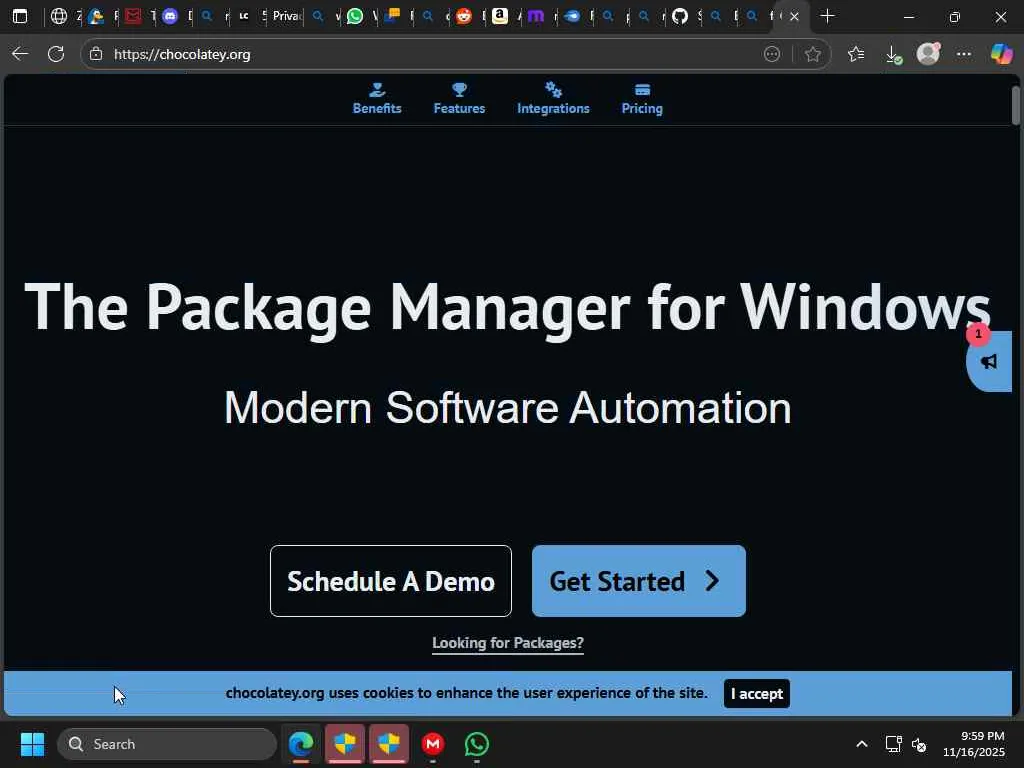Screen dimensions: 1024x768
Task: Go to the Pricing section
Action: pos(642,99)
